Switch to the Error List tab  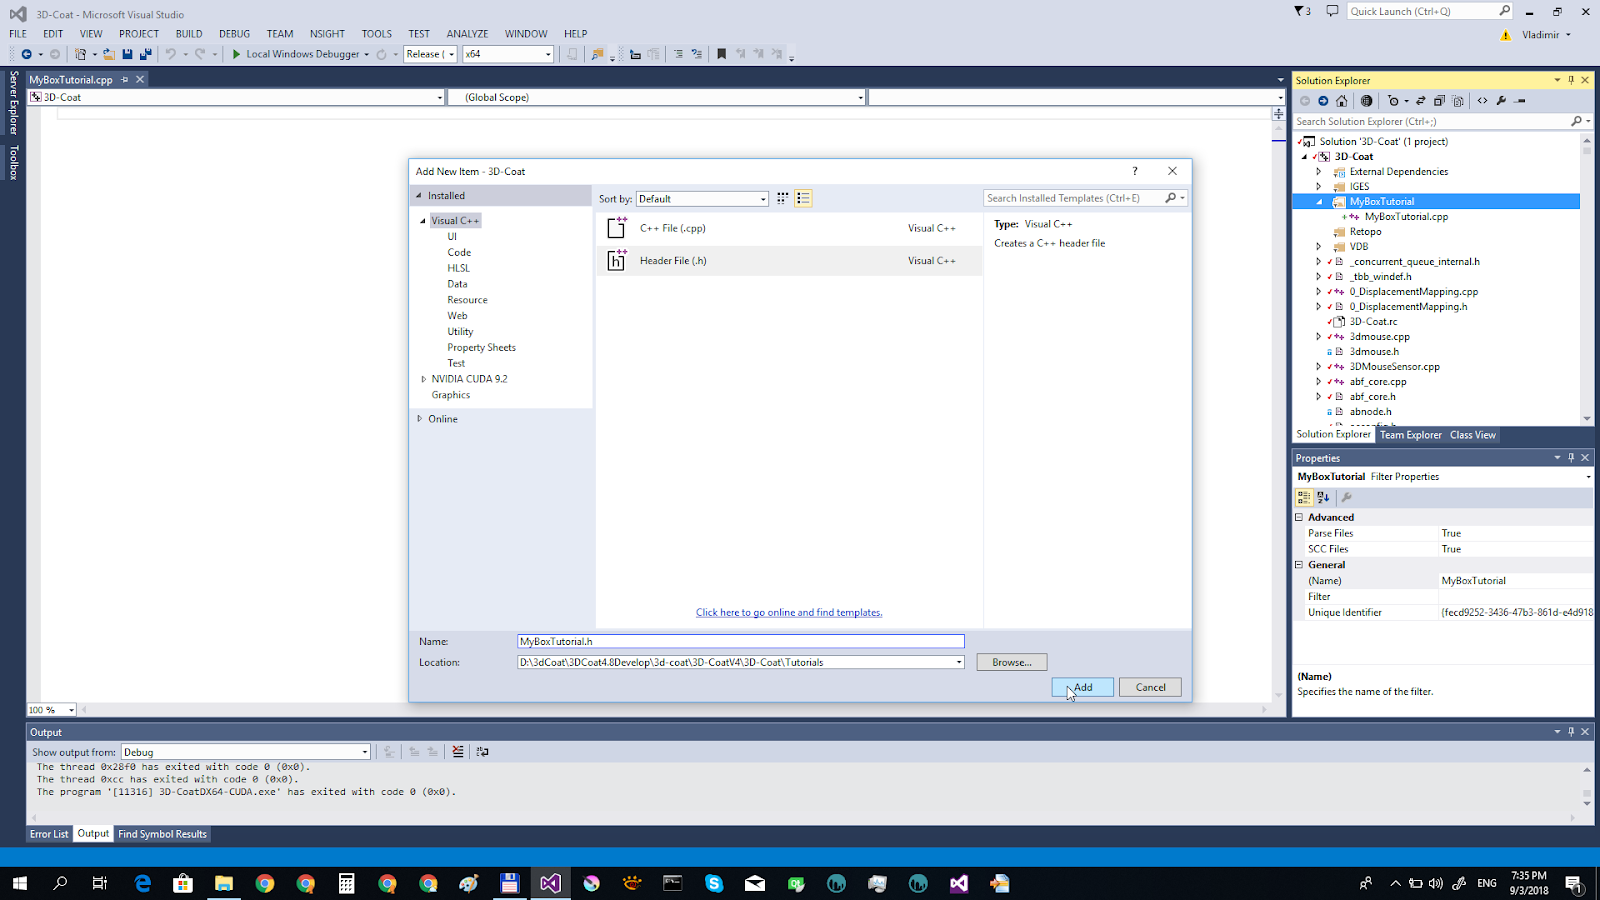coord(49,834)
